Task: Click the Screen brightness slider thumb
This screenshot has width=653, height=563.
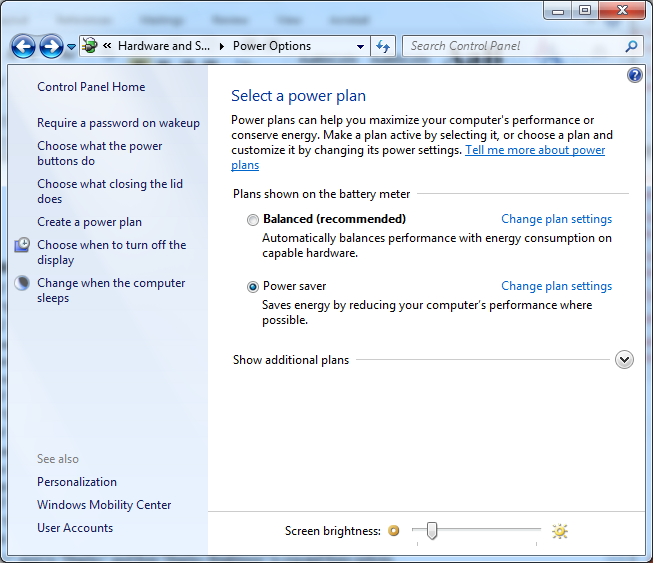Action: pyautogui.click(x=432, y=531)
